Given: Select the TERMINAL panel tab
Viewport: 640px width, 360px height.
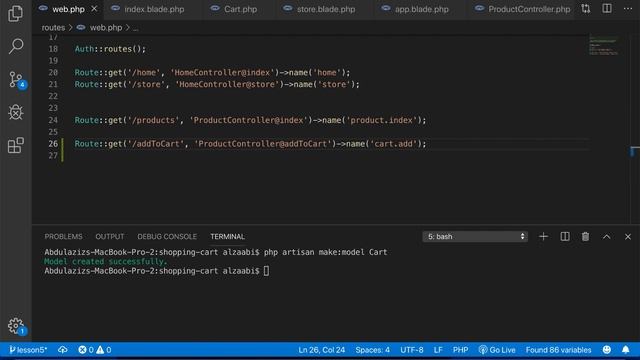Looking at the screenshot, I should (227, 237).
